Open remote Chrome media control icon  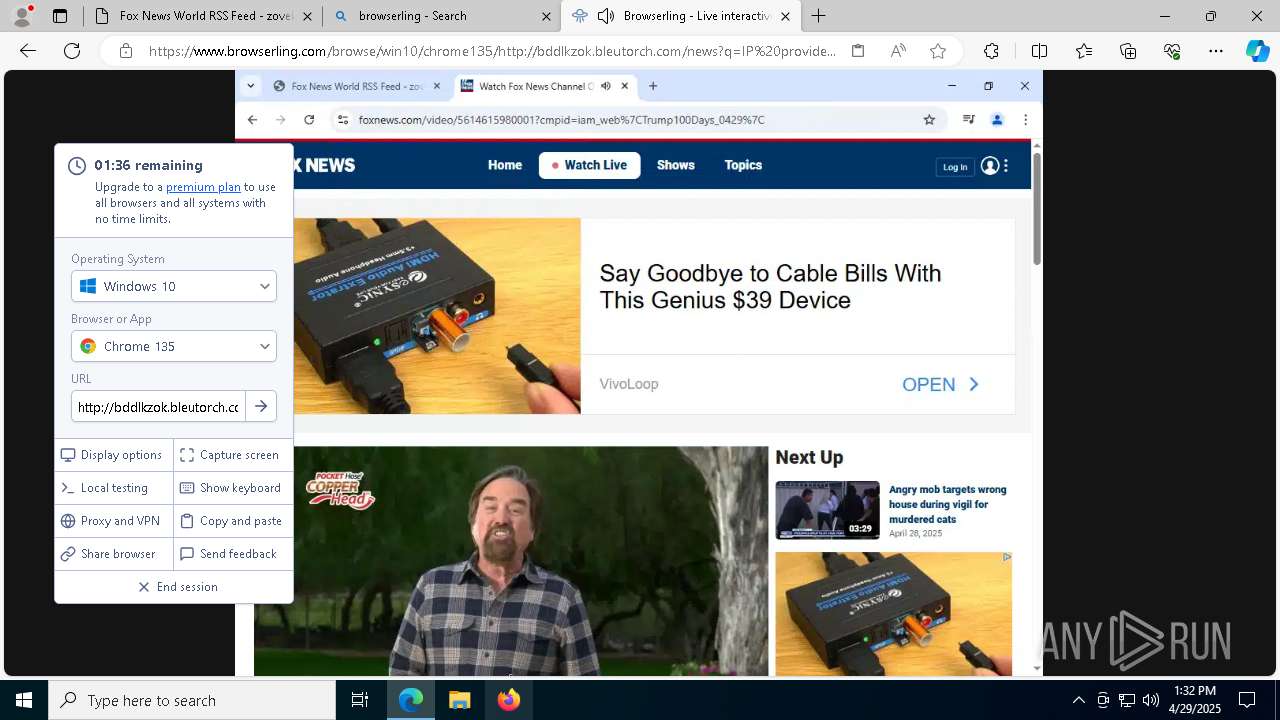[x=968, y=120]
